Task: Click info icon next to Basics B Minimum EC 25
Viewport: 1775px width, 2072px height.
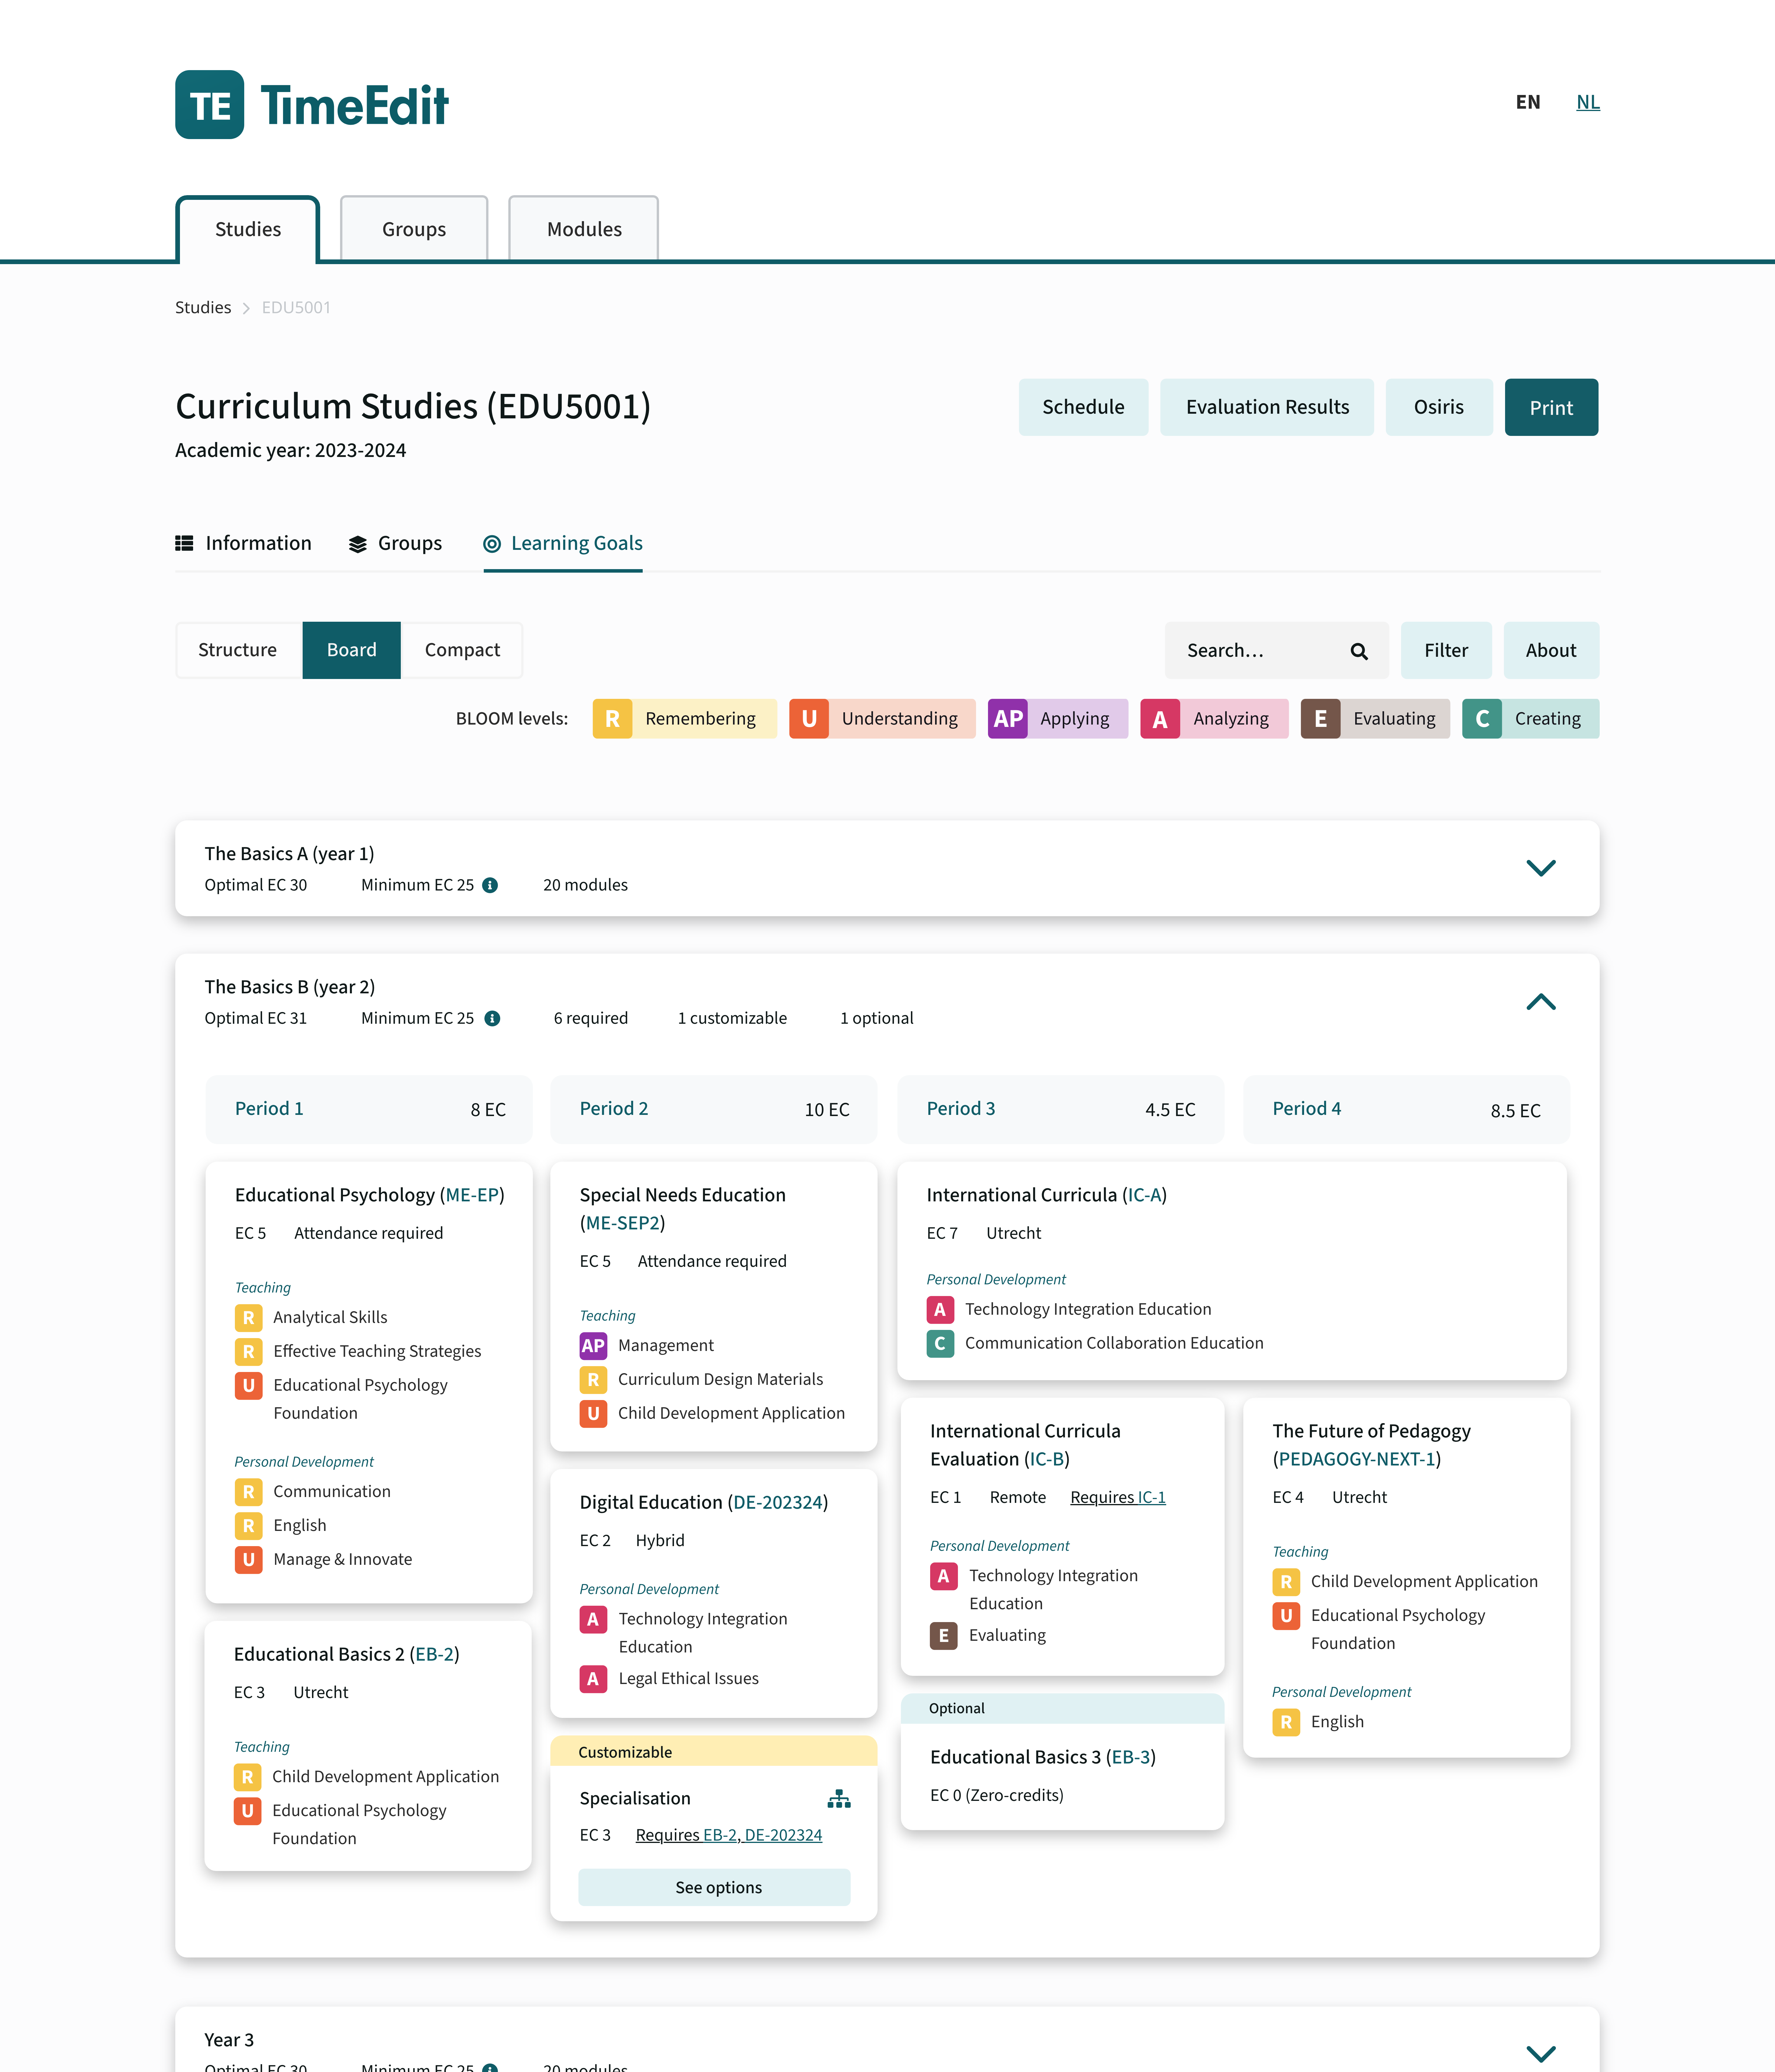Action: coord(492,1018)
